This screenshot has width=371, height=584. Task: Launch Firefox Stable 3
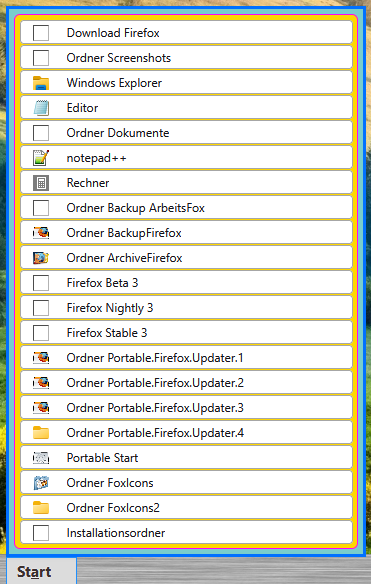click(186, 332)
